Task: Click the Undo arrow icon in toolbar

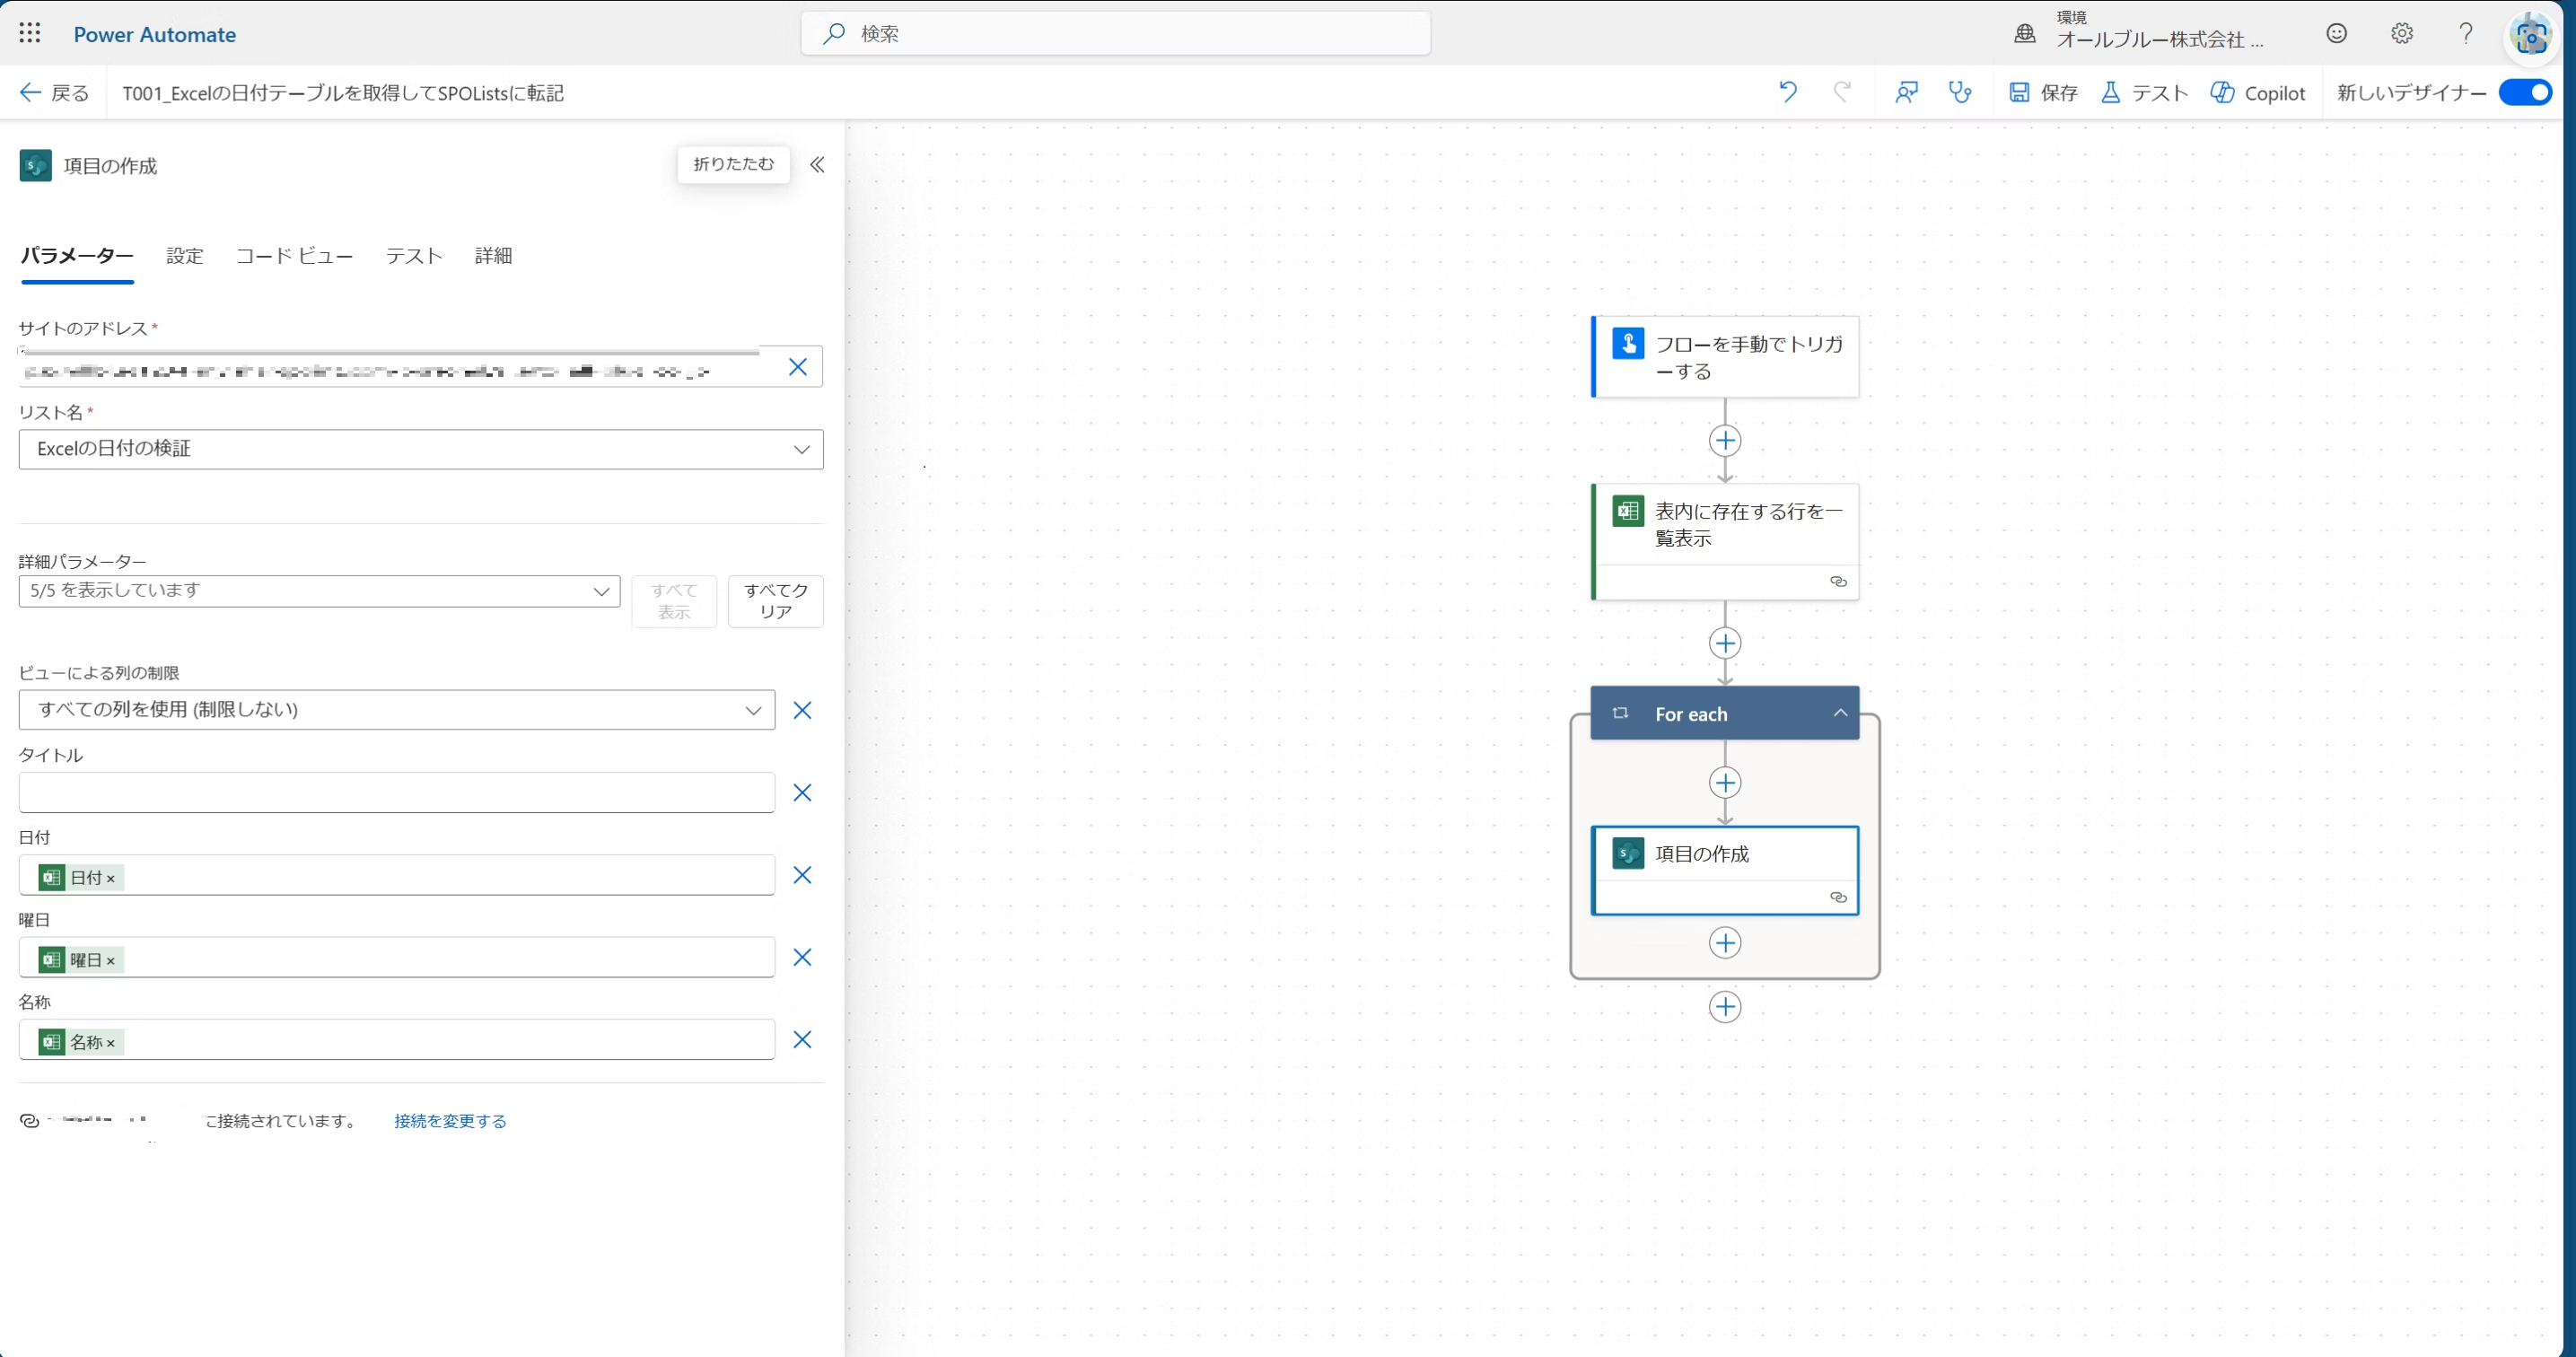Action: [x=1788, y=92]
